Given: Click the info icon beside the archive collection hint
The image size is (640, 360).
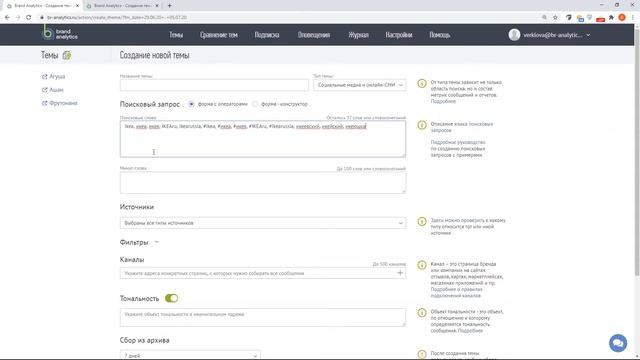Looking at the screenshot, I should [422, 354].
